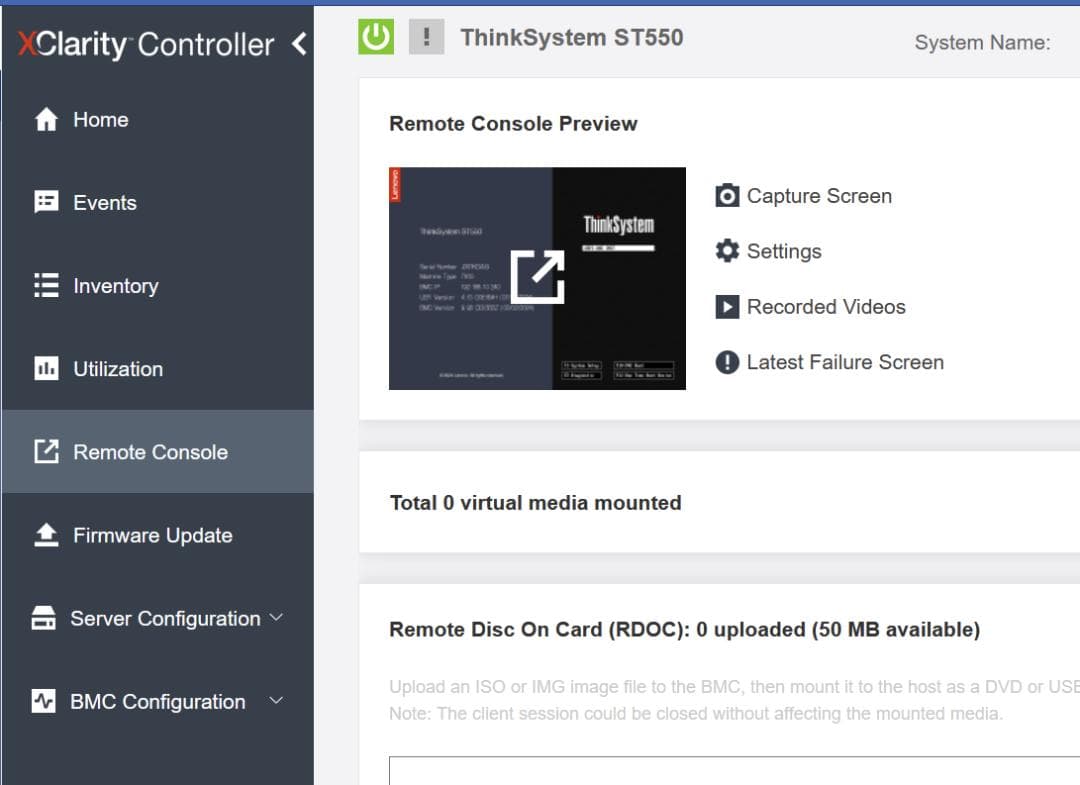Viewport: 1080px width, 785px height.
Task: Launch remote console from preview thumbnail
Action: 537,277
